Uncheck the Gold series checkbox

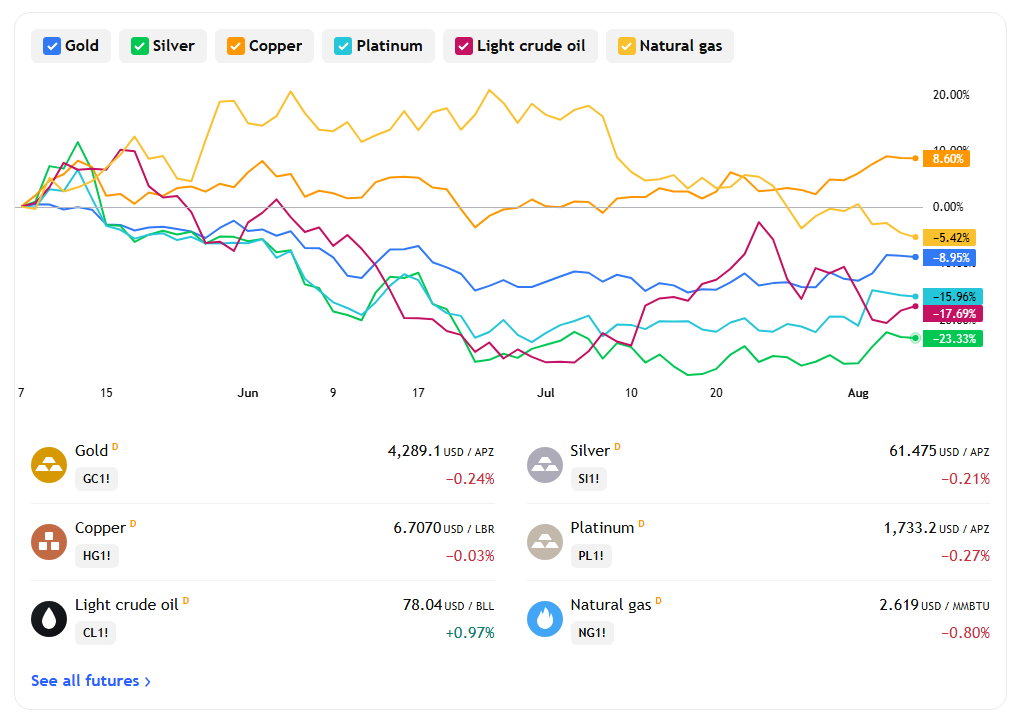coord(52,46)
